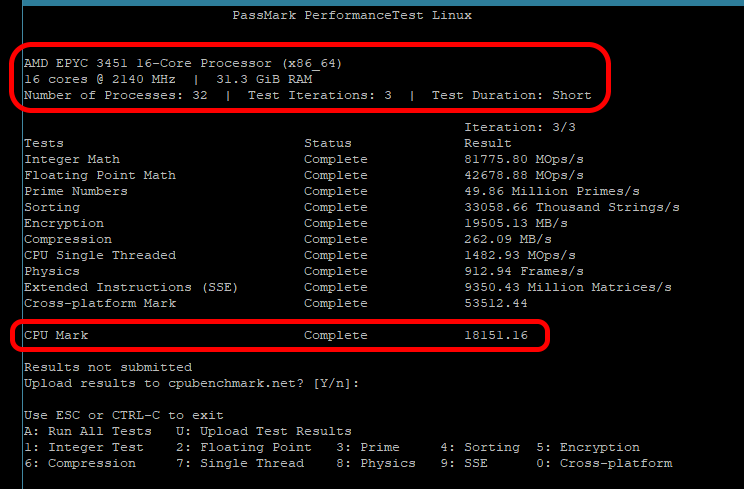Select the CPU Mark label
The image size is (744, 489).
click(x=56, y=335)
